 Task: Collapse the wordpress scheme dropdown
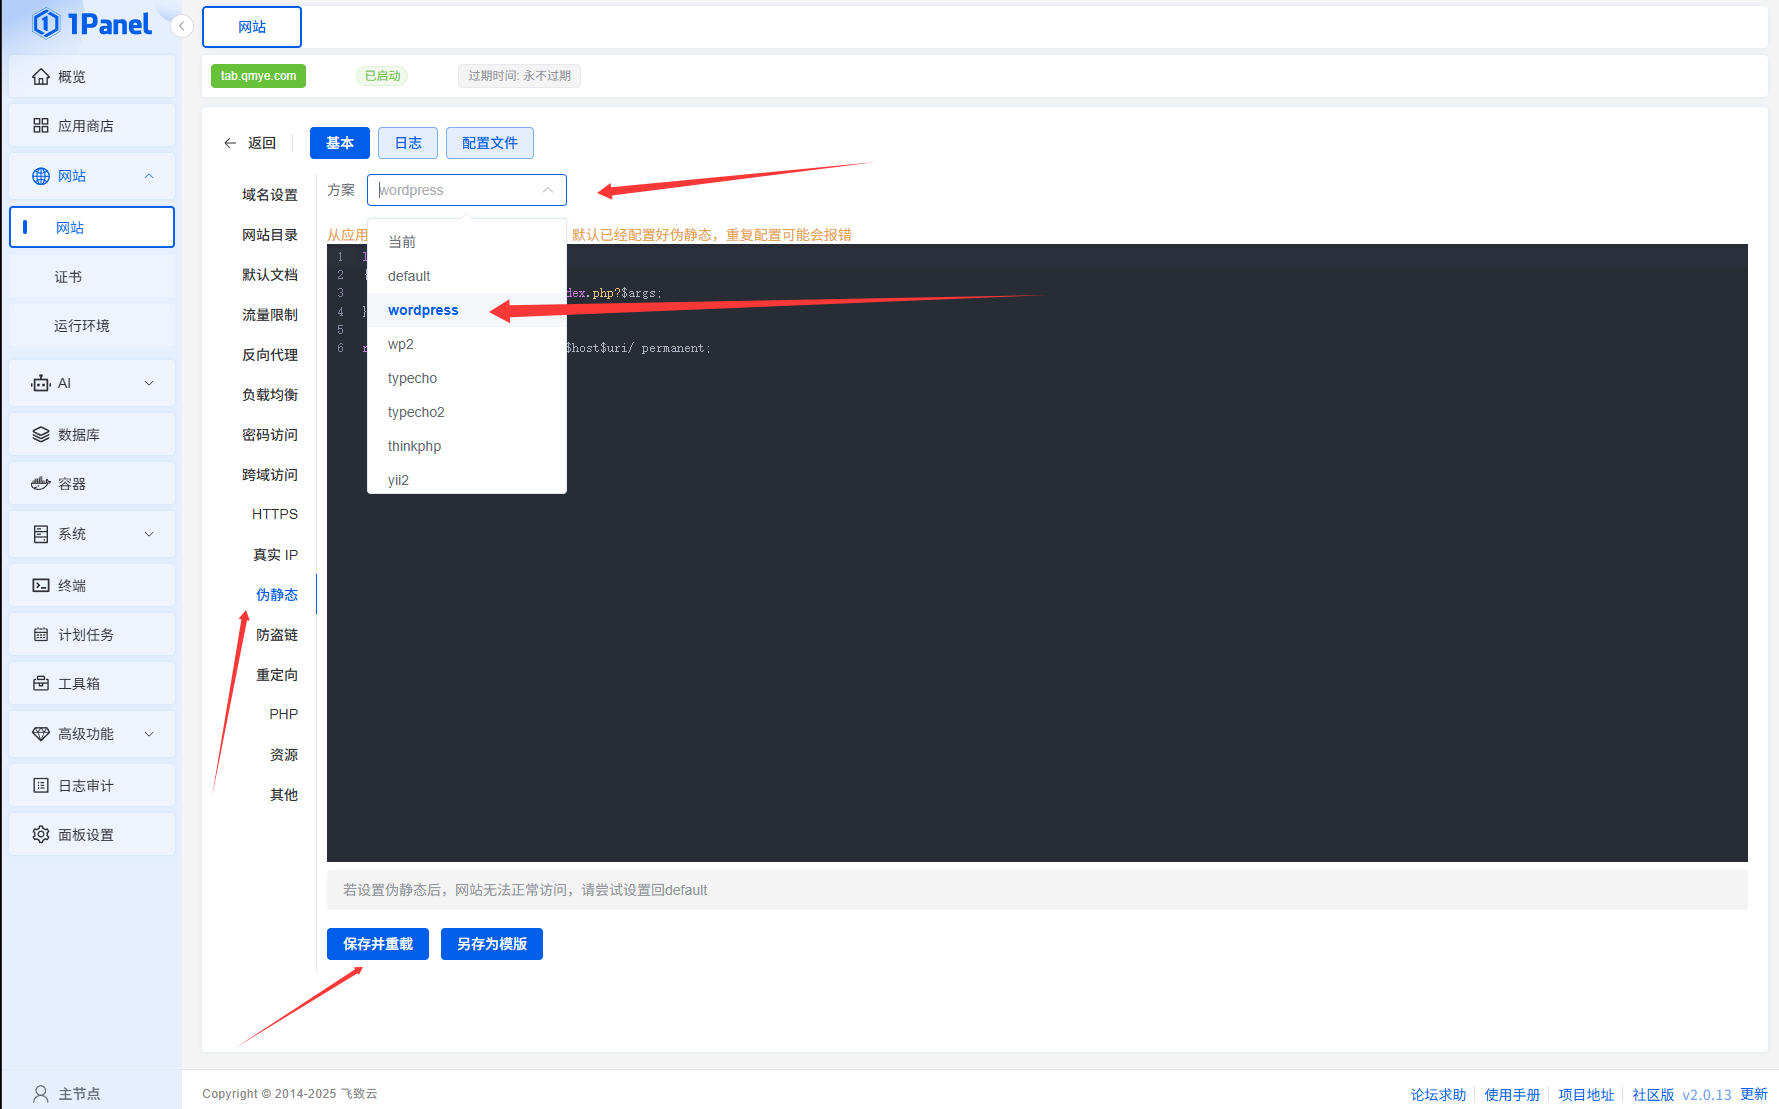[547, 190]
